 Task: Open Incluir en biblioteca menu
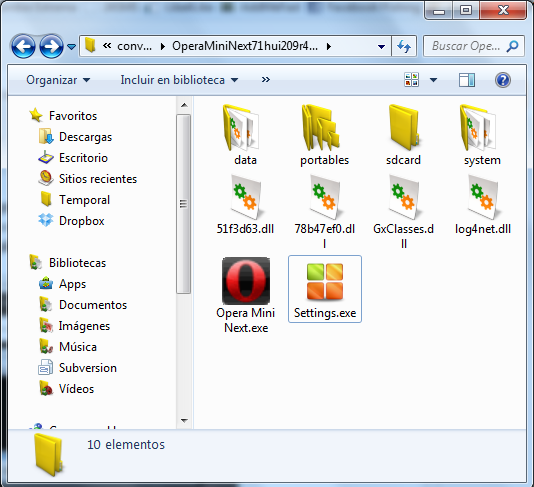[x=179, y=80]
